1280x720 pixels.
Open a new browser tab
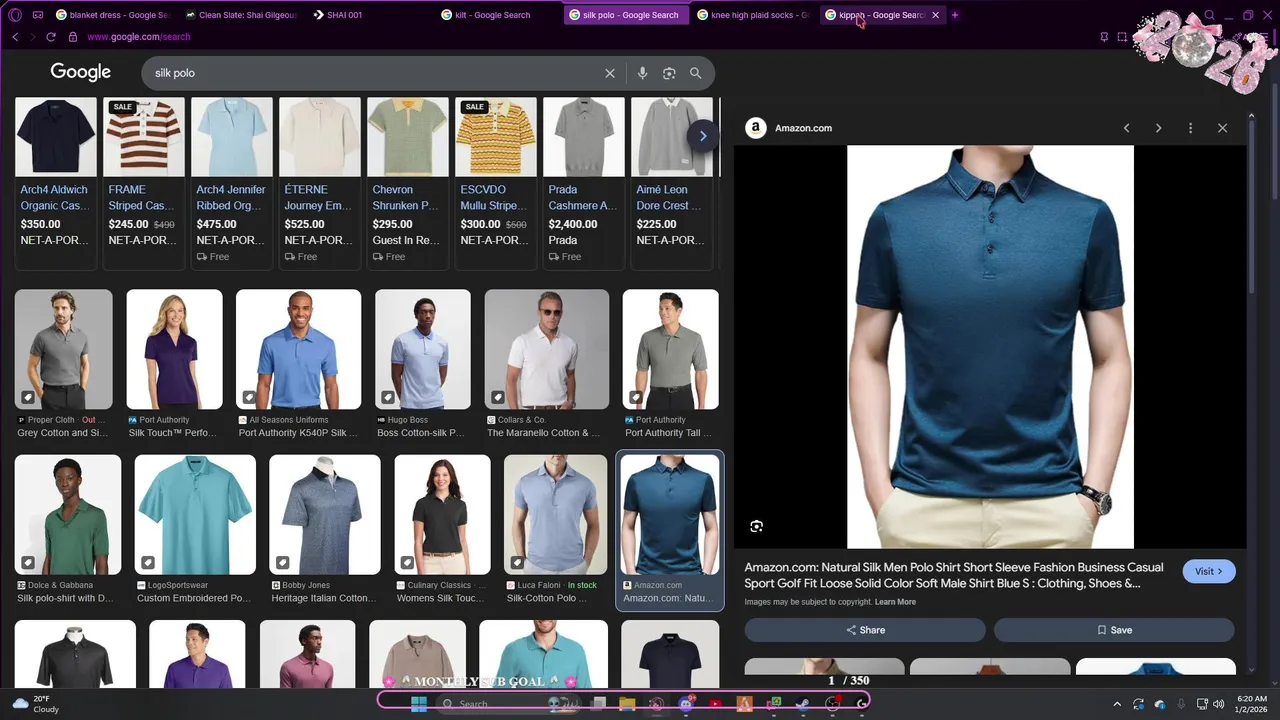pos(955,15)
